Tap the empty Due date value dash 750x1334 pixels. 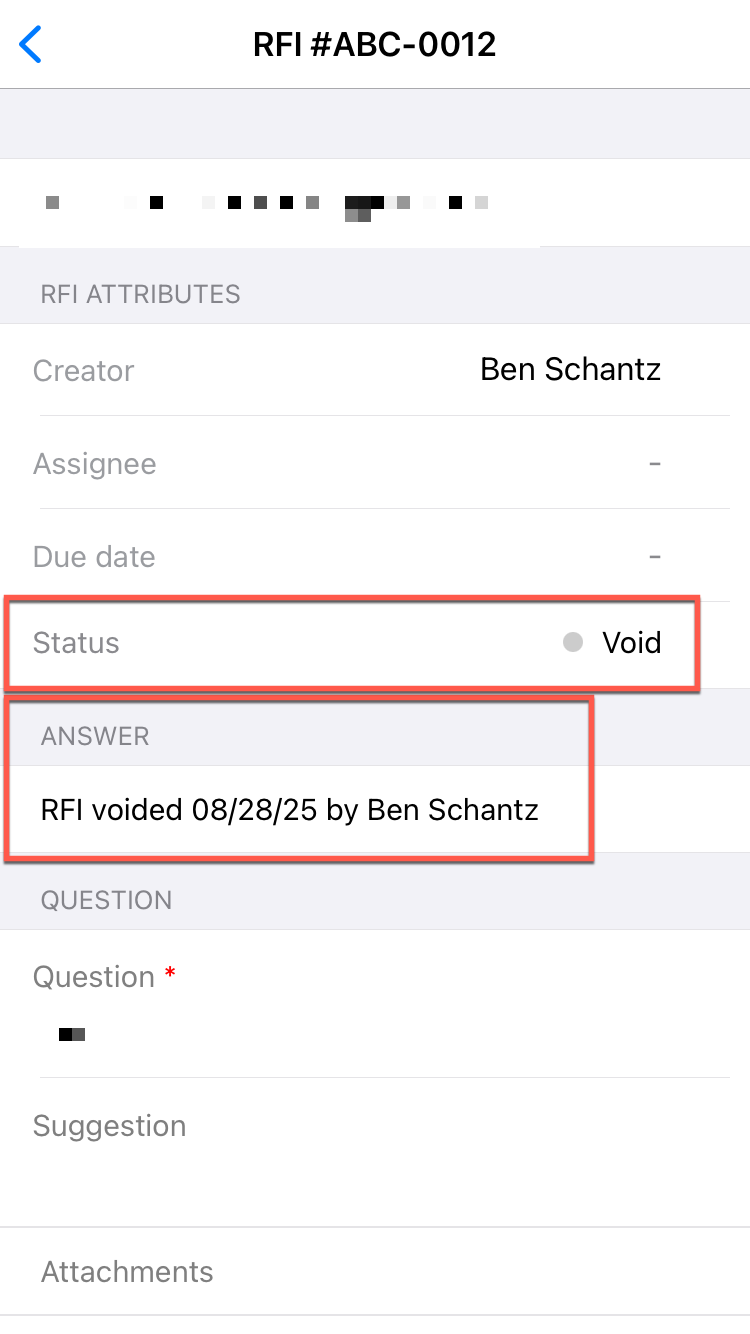click(655, 557)
